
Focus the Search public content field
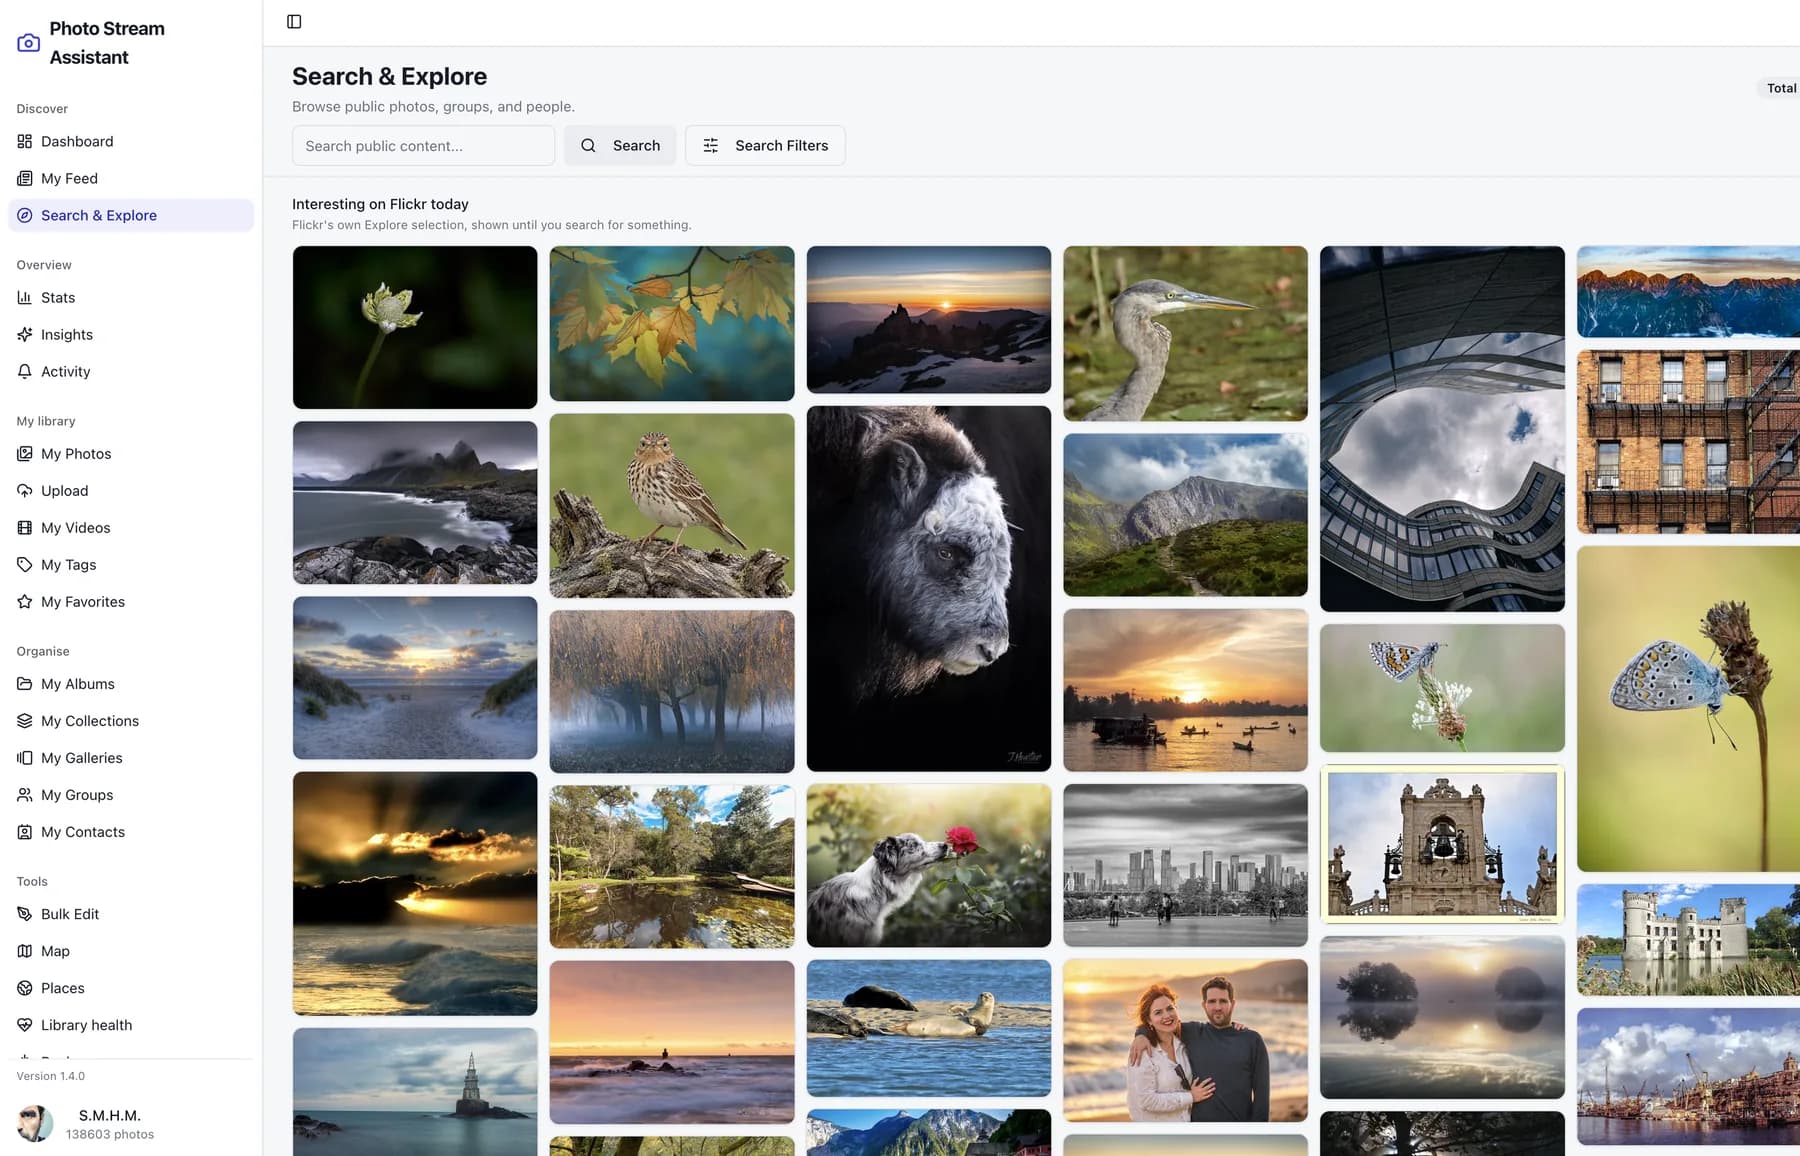[x=423, y=146]
